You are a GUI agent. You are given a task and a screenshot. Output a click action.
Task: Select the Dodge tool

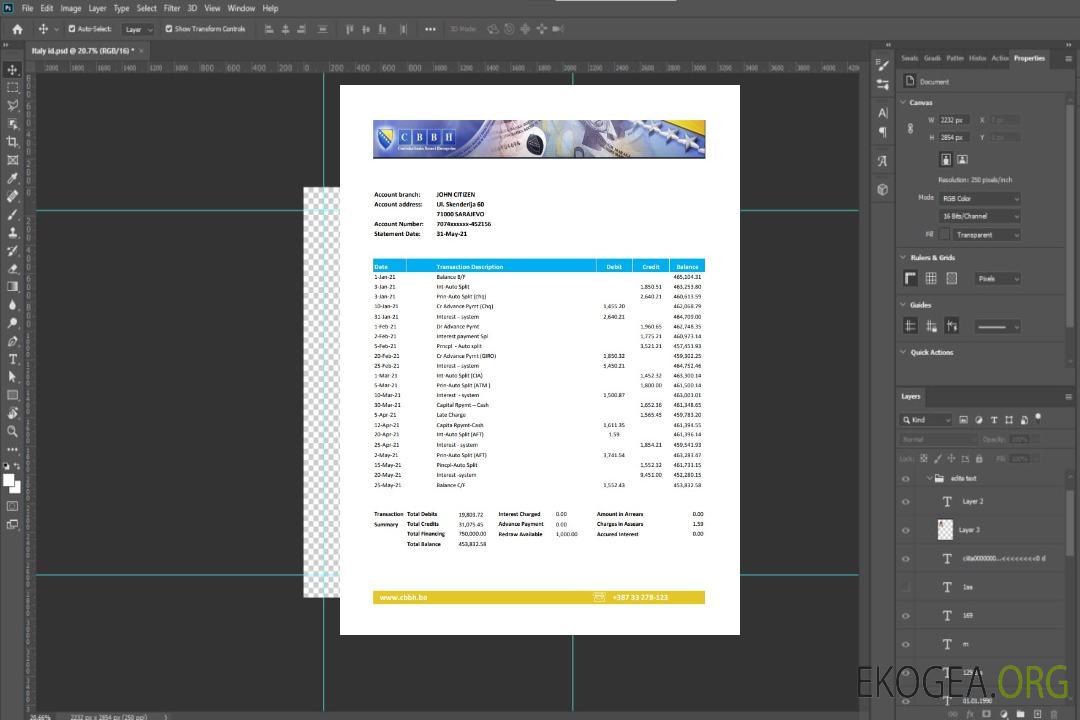click(12, 322)
